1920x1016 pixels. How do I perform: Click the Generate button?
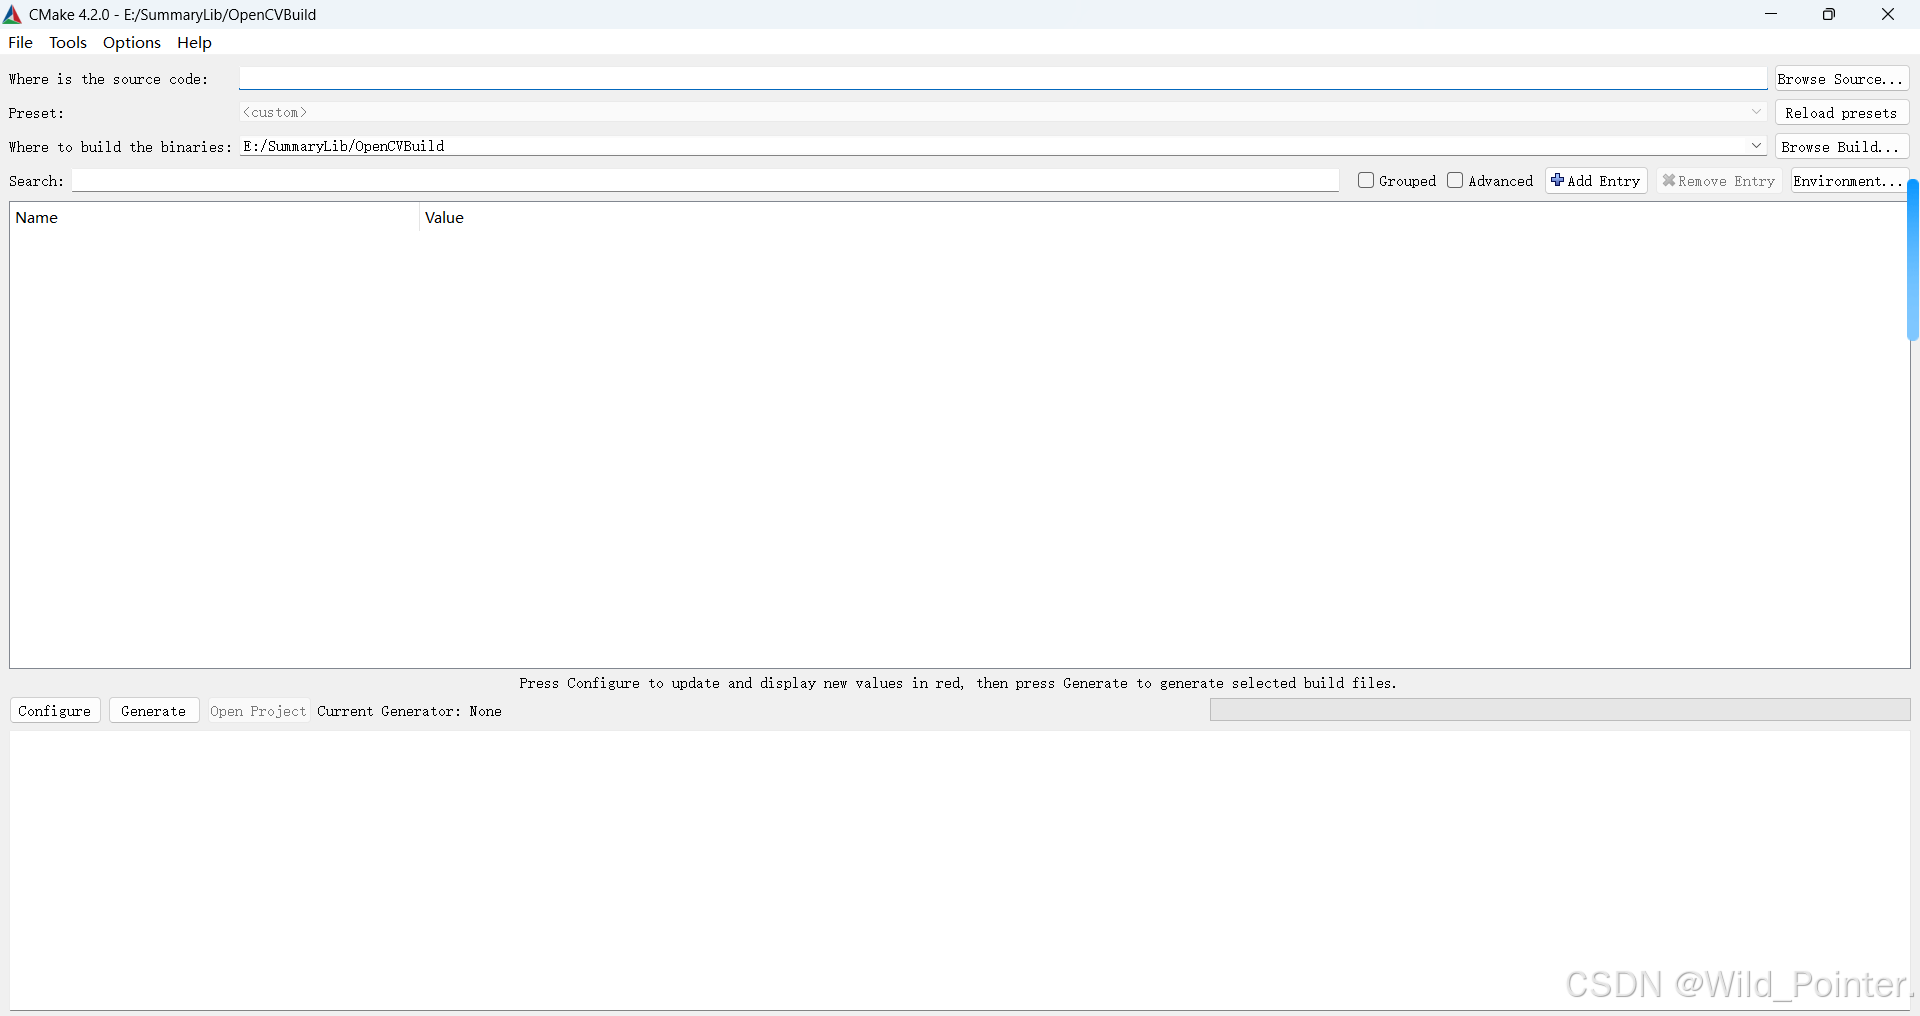[x=154, y=711]
